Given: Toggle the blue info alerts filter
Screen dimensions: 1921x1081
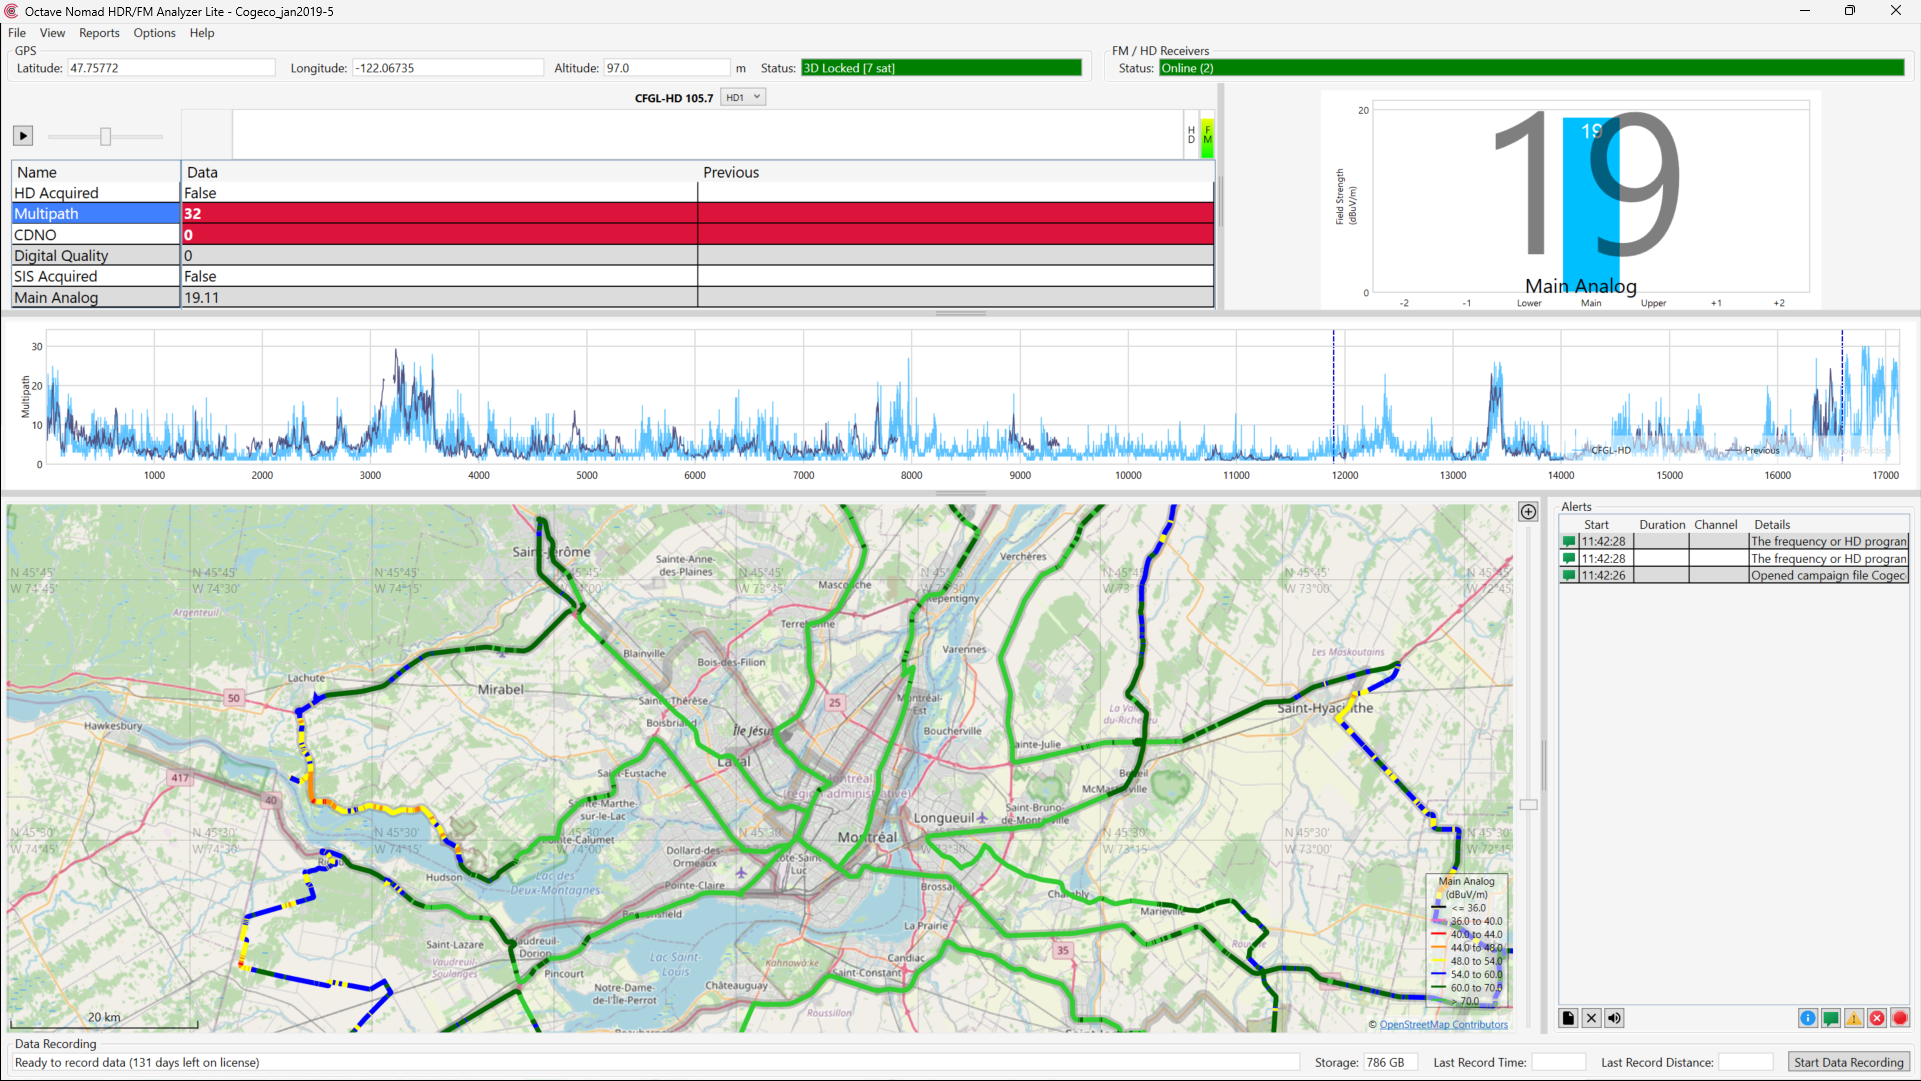Looking at the screenshot, I should pyautogui.click(x=1808, y=1018).
